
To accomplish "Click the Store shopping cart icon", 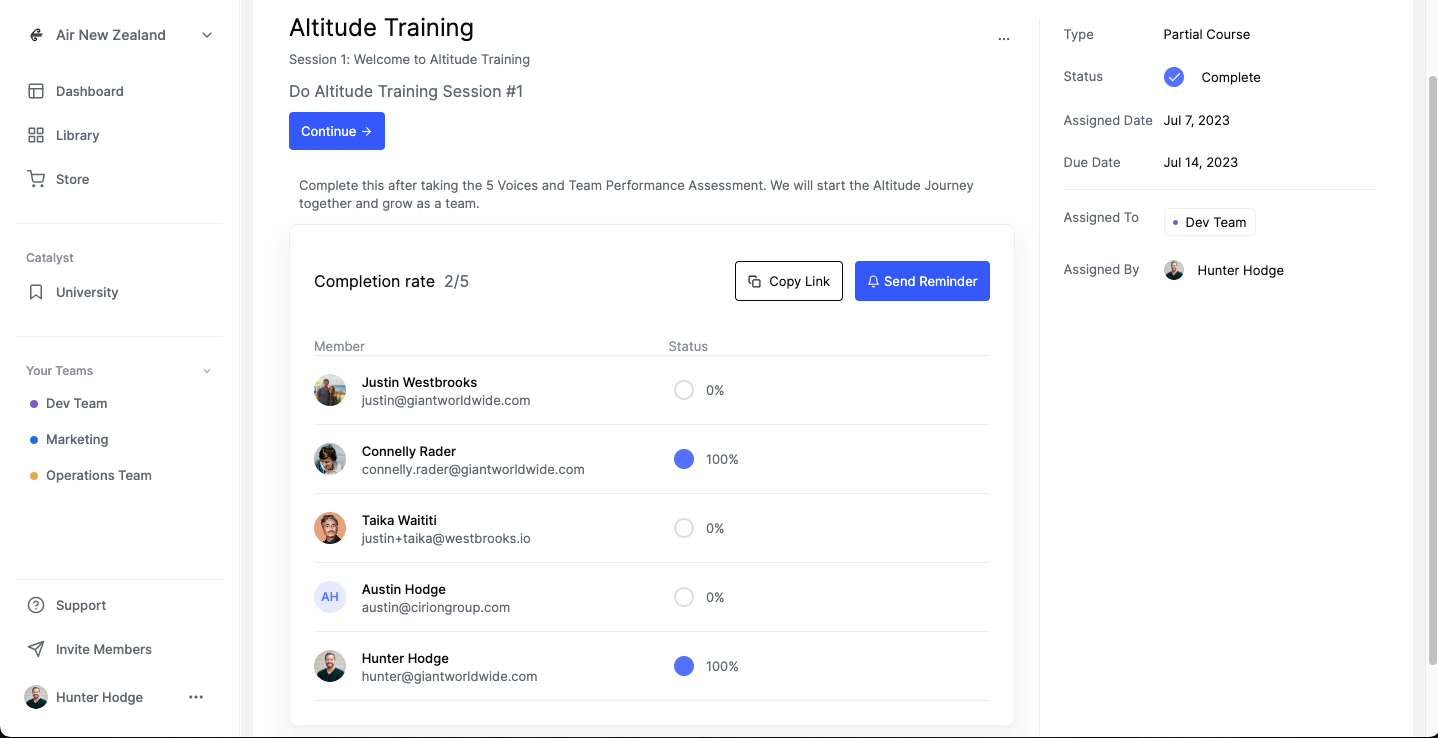I will pyautogui.click(x=36, y=179).
